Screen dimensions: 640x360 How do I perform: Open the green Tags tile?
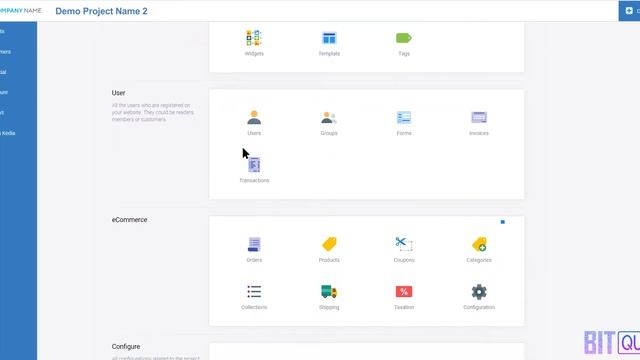(x=404, y=43)
